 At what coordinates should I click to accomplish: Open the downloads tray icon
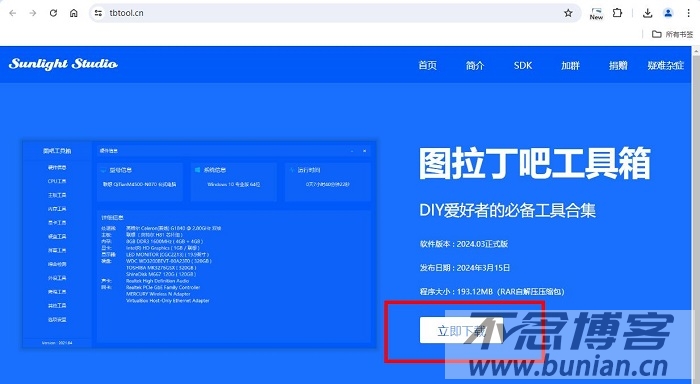(647, 13)
